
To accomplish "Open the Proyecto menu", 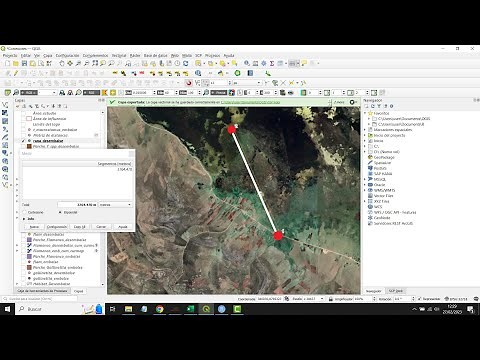I will 10,56.
